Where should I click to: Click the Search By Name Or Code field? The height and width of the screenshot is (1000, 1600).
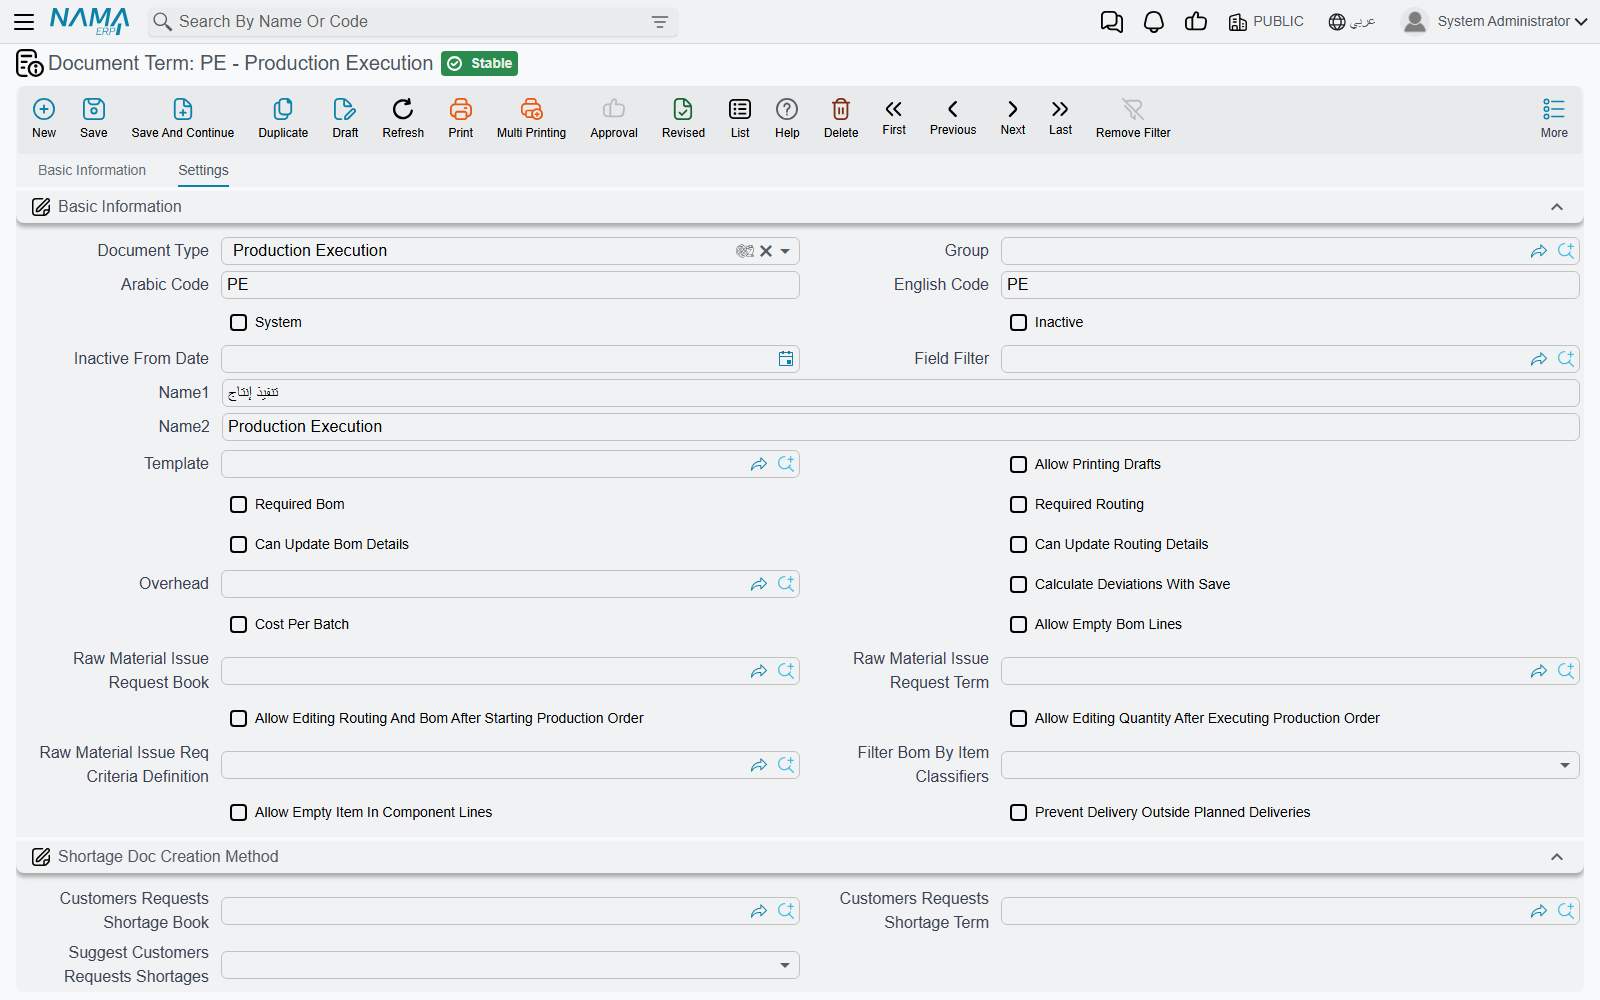(413, 21)
